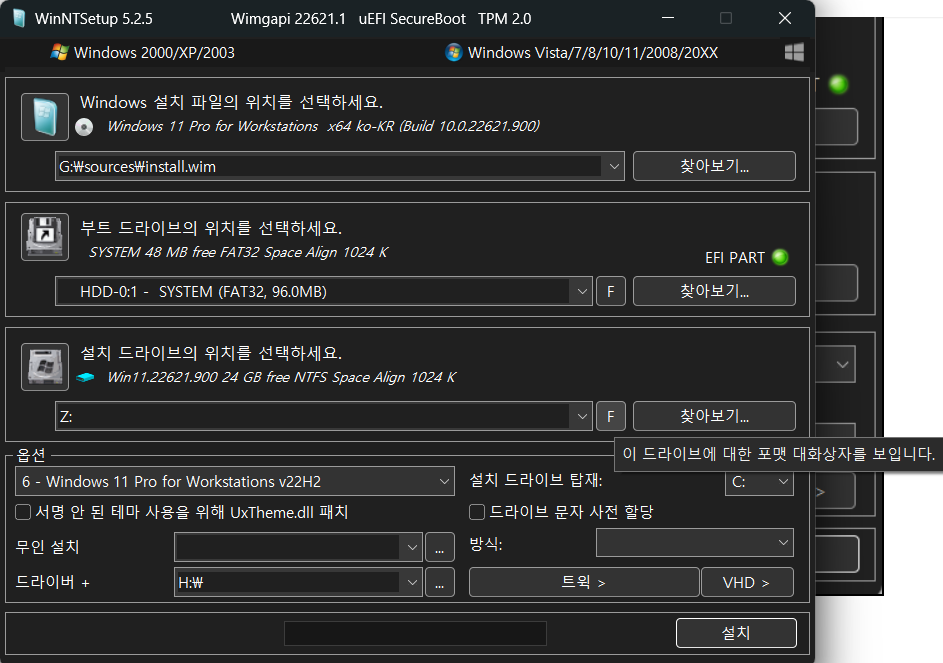Expand the 드라이버 H:\ path dropdown

click(412, 582)
